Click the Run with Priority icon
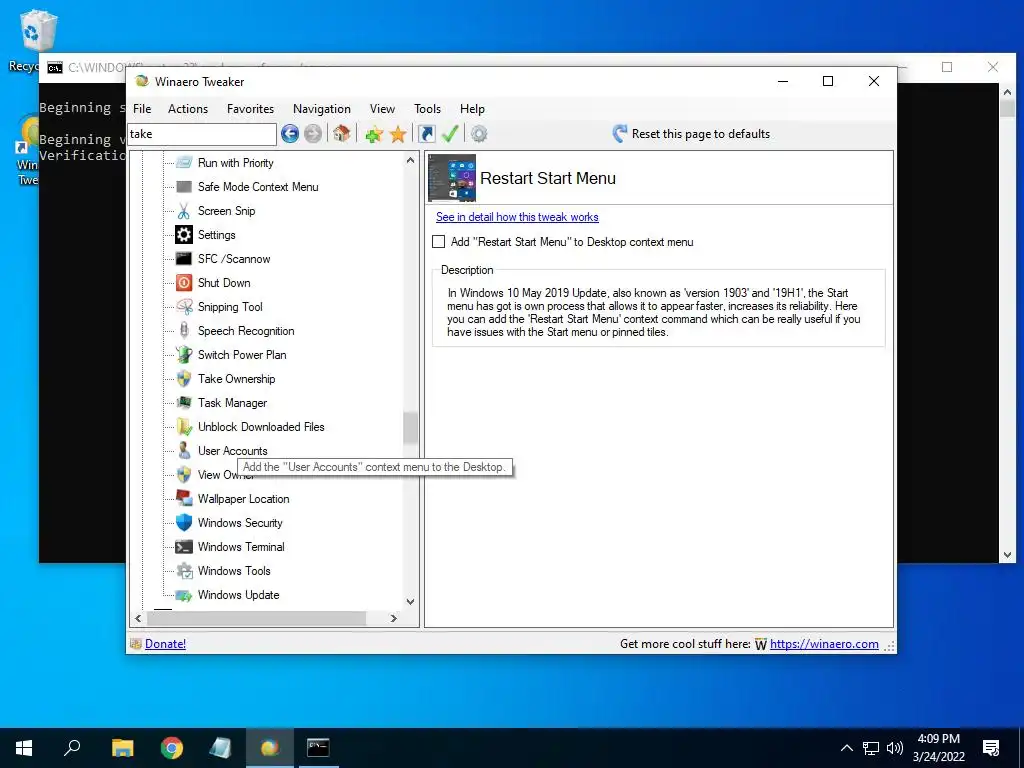Screen dimensions: 1024x768 (x=184, y=163)
